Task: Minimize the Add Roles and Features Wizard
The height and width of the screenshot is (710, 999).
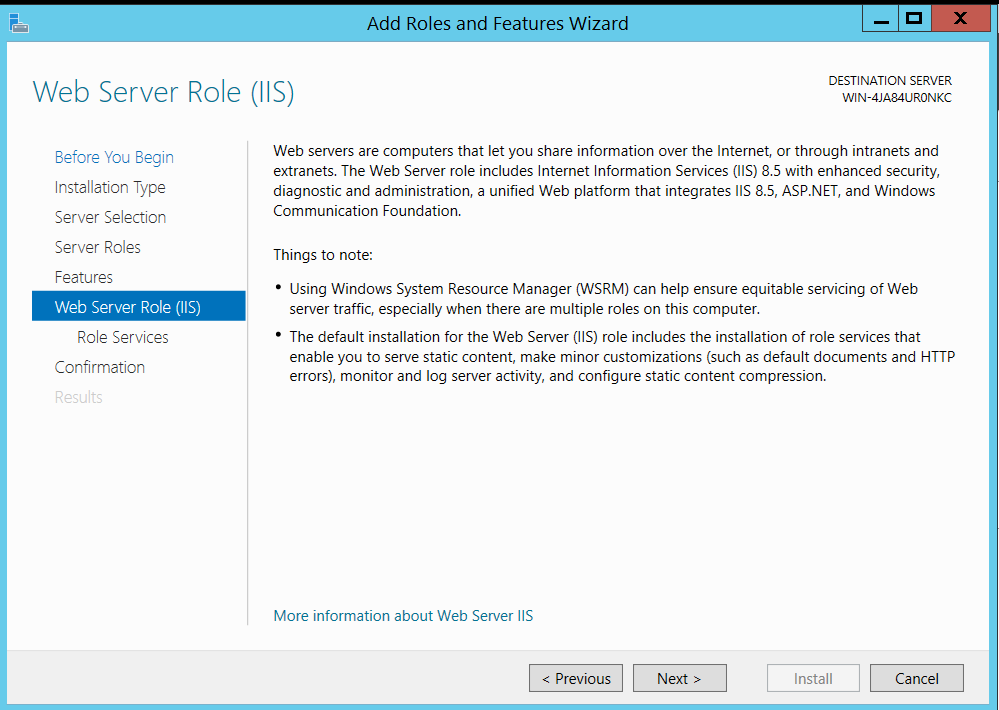Action: (x=880, y=19)
